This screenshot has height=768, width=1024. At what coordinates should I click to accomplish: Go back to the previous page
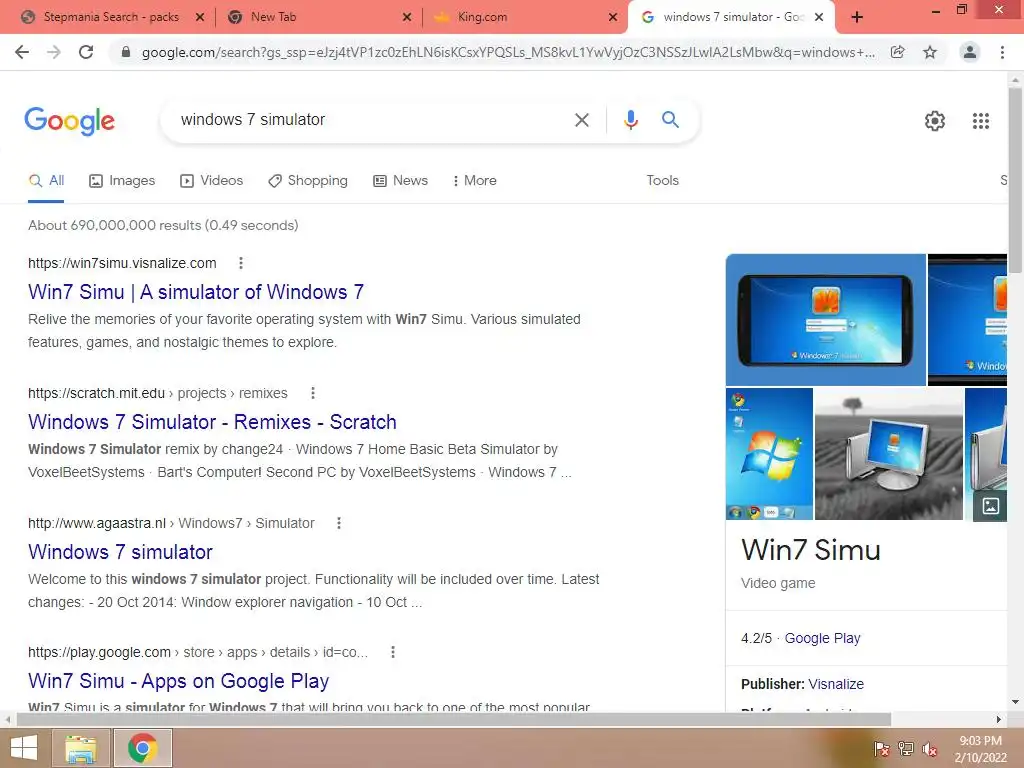tap(22, 52)
